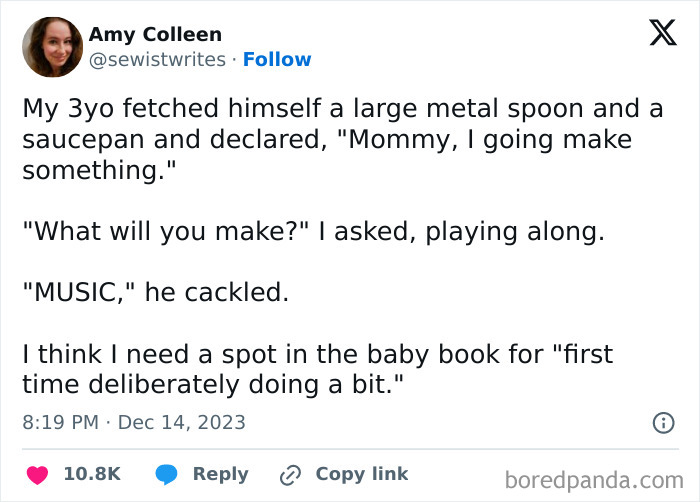Open the info circle icon
The width and height of the screenshot is (700, 502).
point(663,423)
